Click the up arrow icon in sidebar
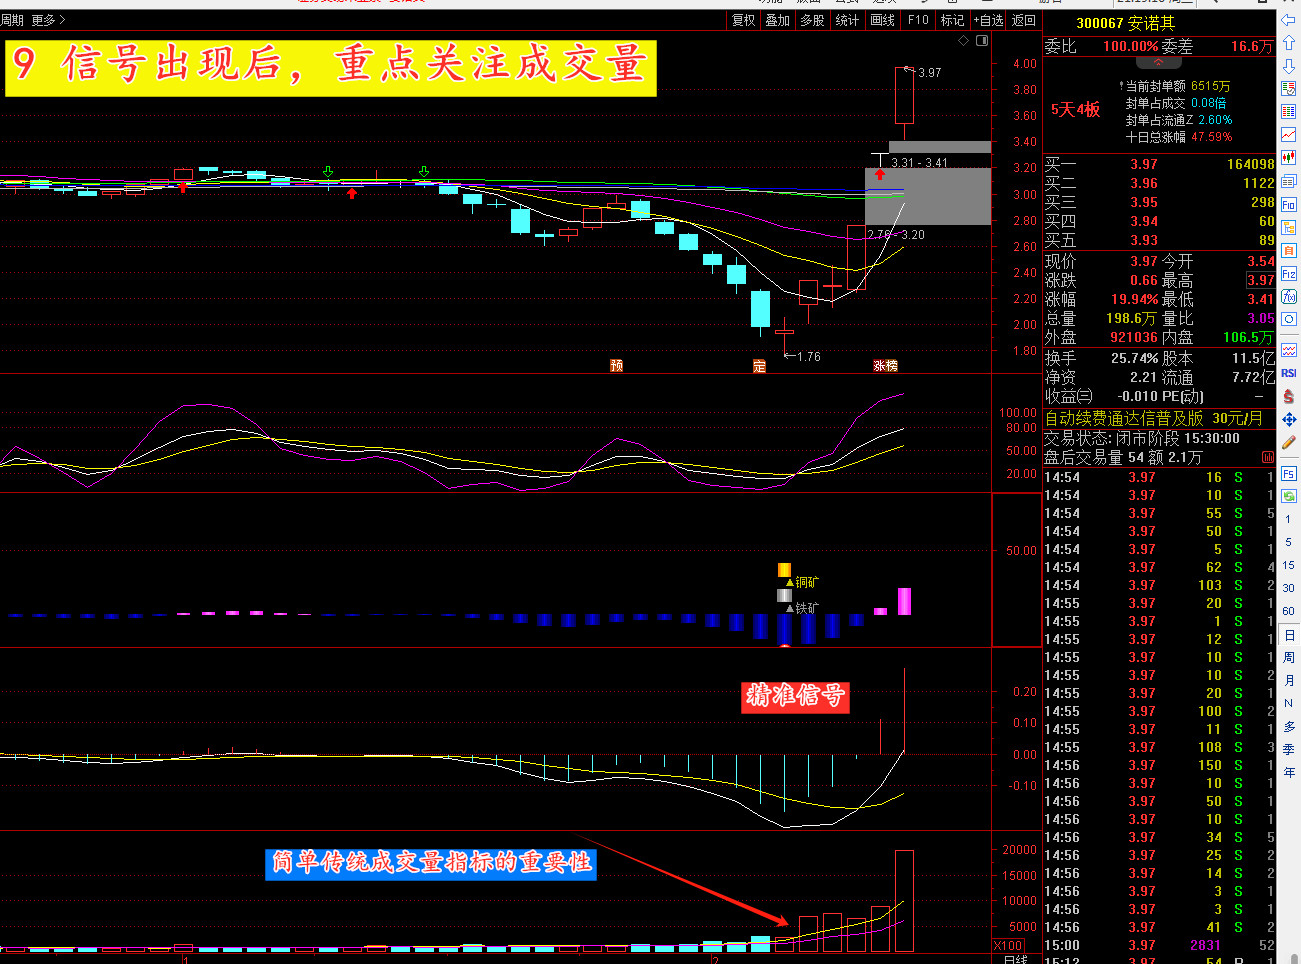 coord(1289,43)
